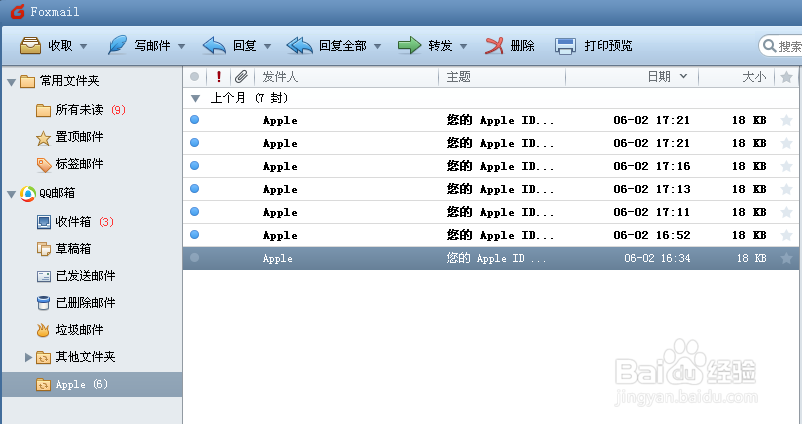Toggle read status dot of 17:11 Apple email
802x424 pixels.
pyautogui.click(x=194, y=212)
